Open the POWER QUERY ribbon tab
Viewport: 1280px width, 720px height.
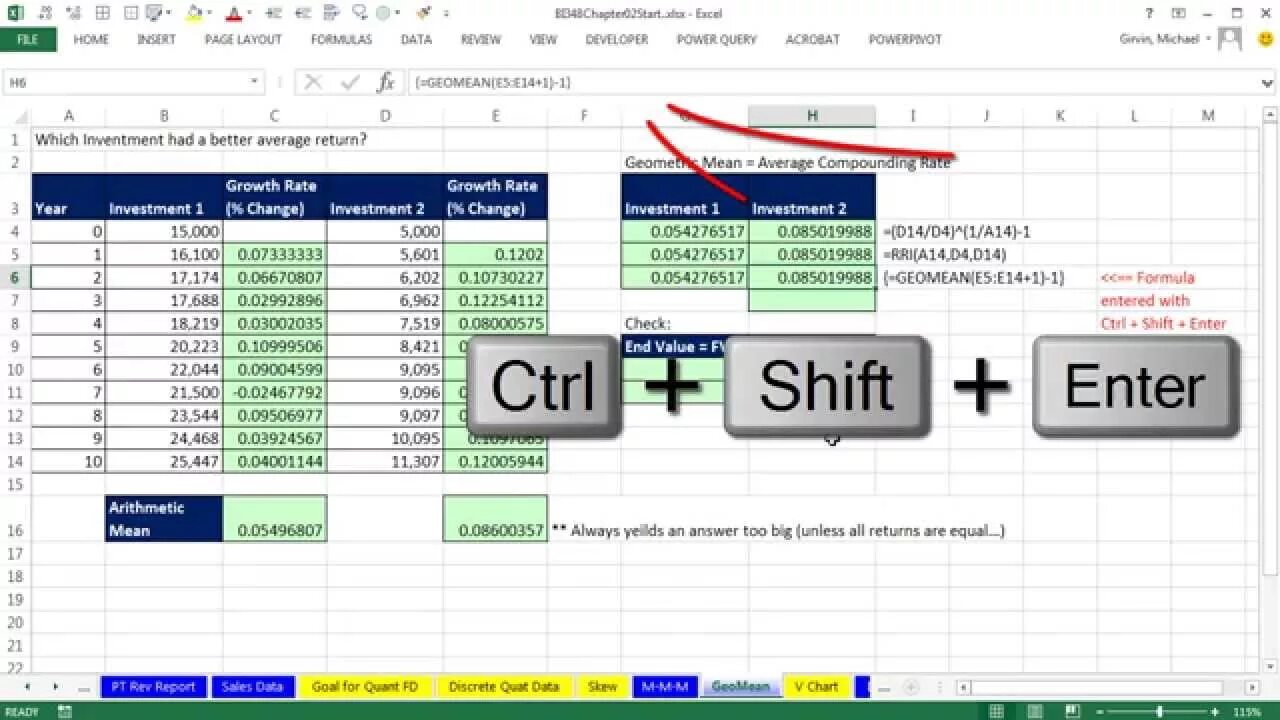click(716, 40)
